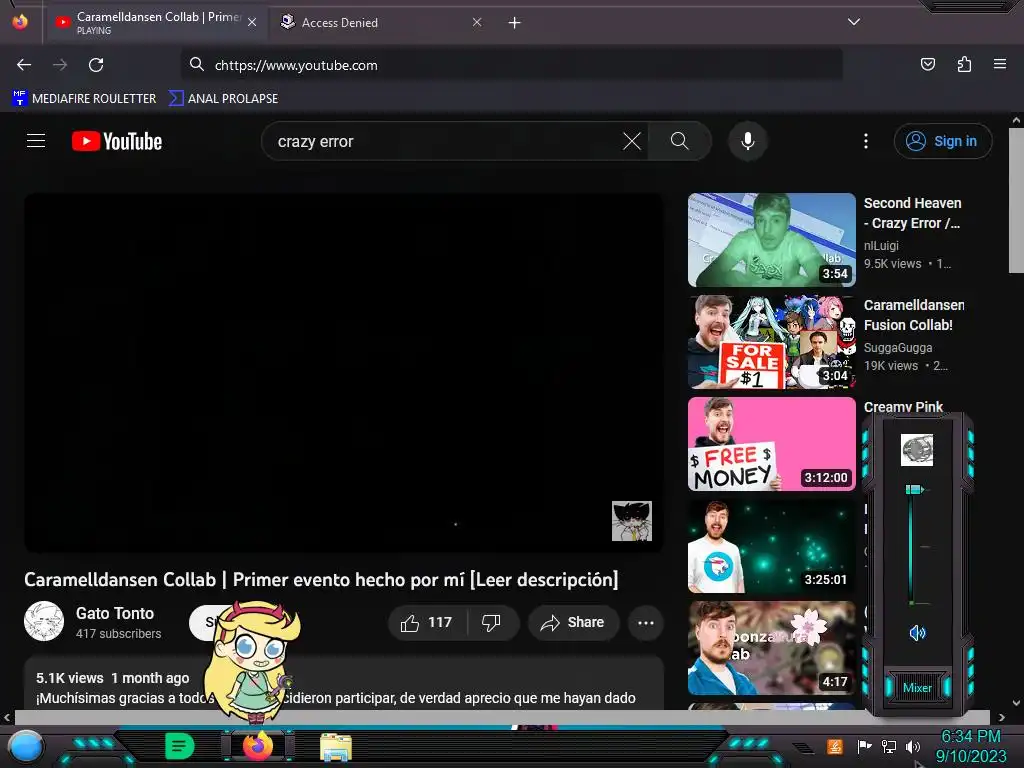
Task: Open Caramelldansen Fusion Collab video title
Action: (x=913, y=315)
